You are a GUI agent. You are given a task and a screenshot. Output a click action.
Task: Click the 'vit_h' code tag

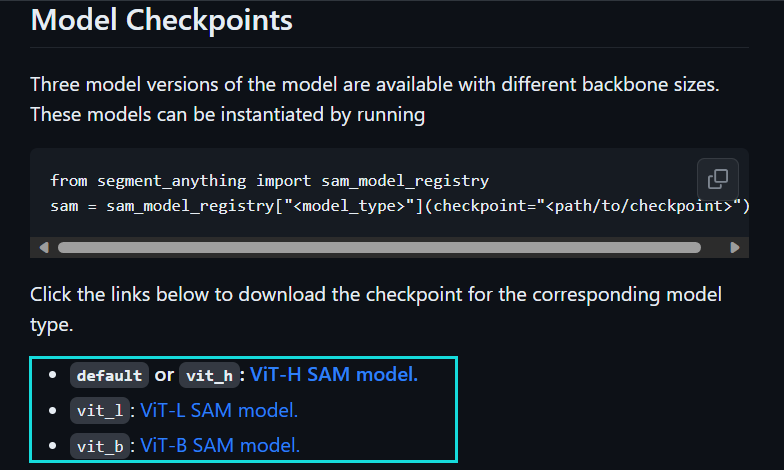[x=208, y=376]
